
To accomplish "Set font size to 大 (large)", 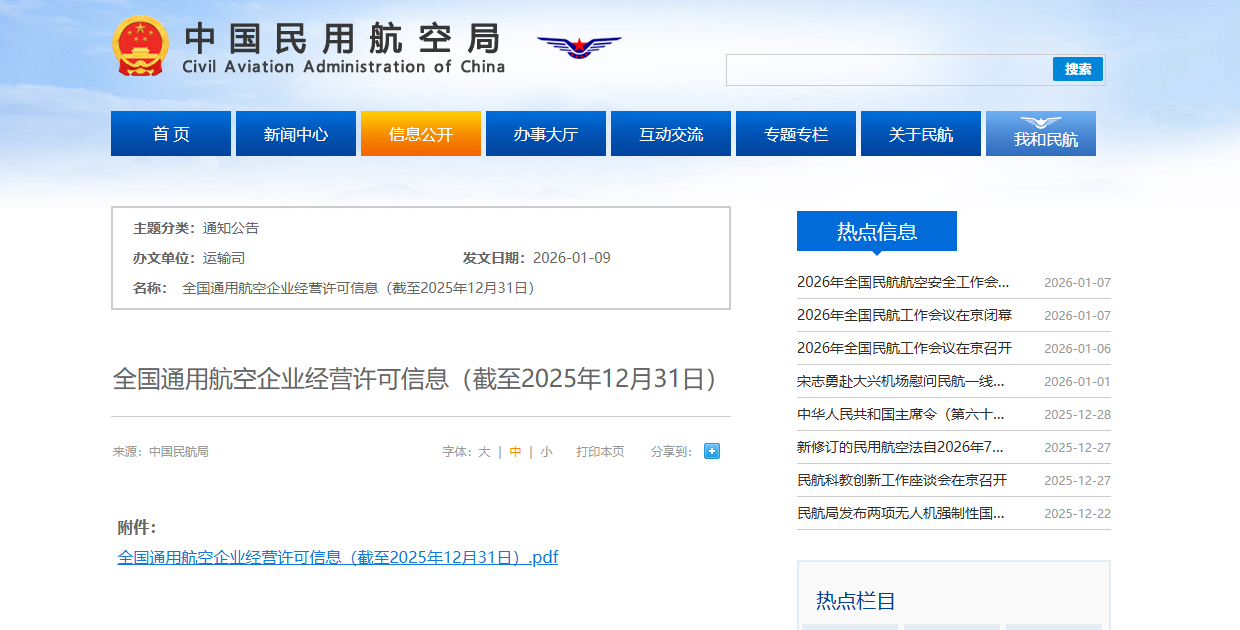I will click(484, 452).
